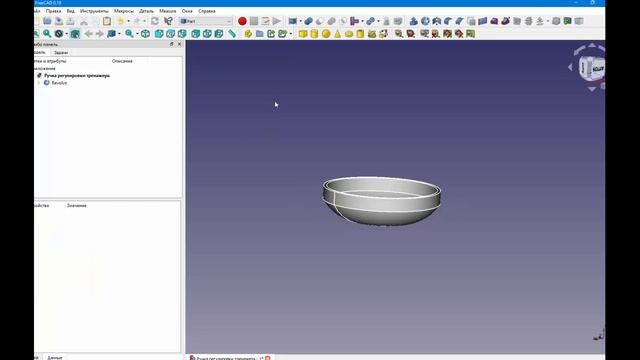Viewport: 640px width, 360px height.
Task: Click the What's This help cursor icon
Action: click(168, 21)
